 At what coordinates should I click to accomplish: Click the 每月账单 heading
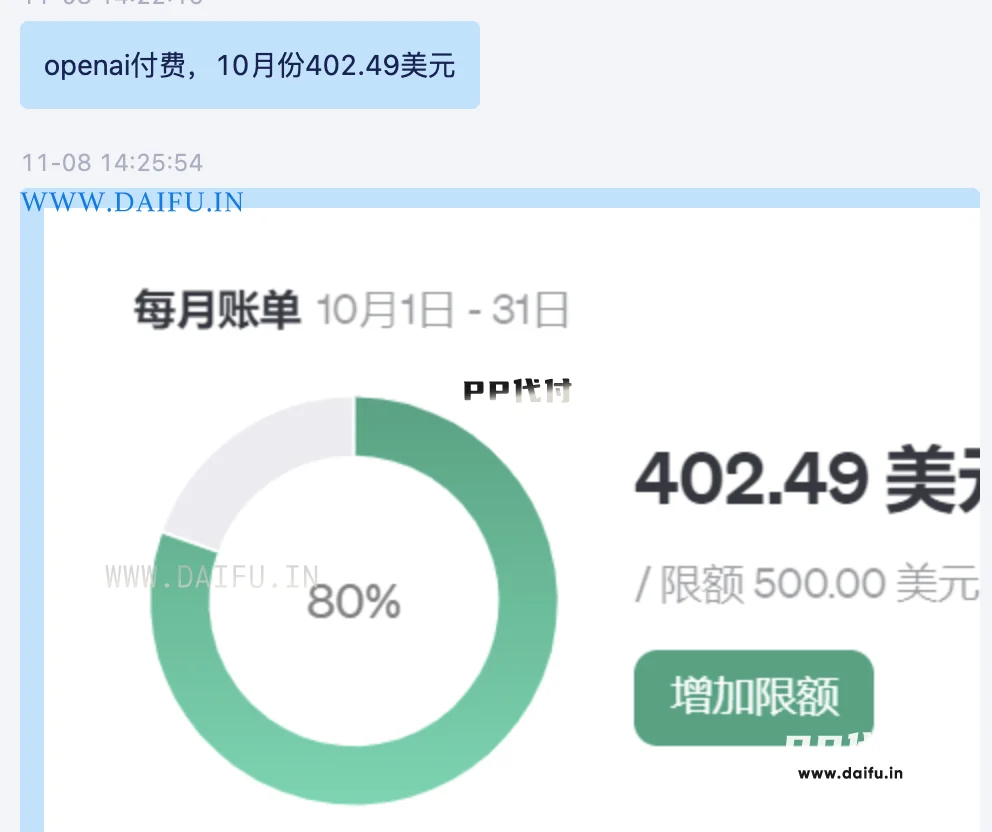click(216, 310)
